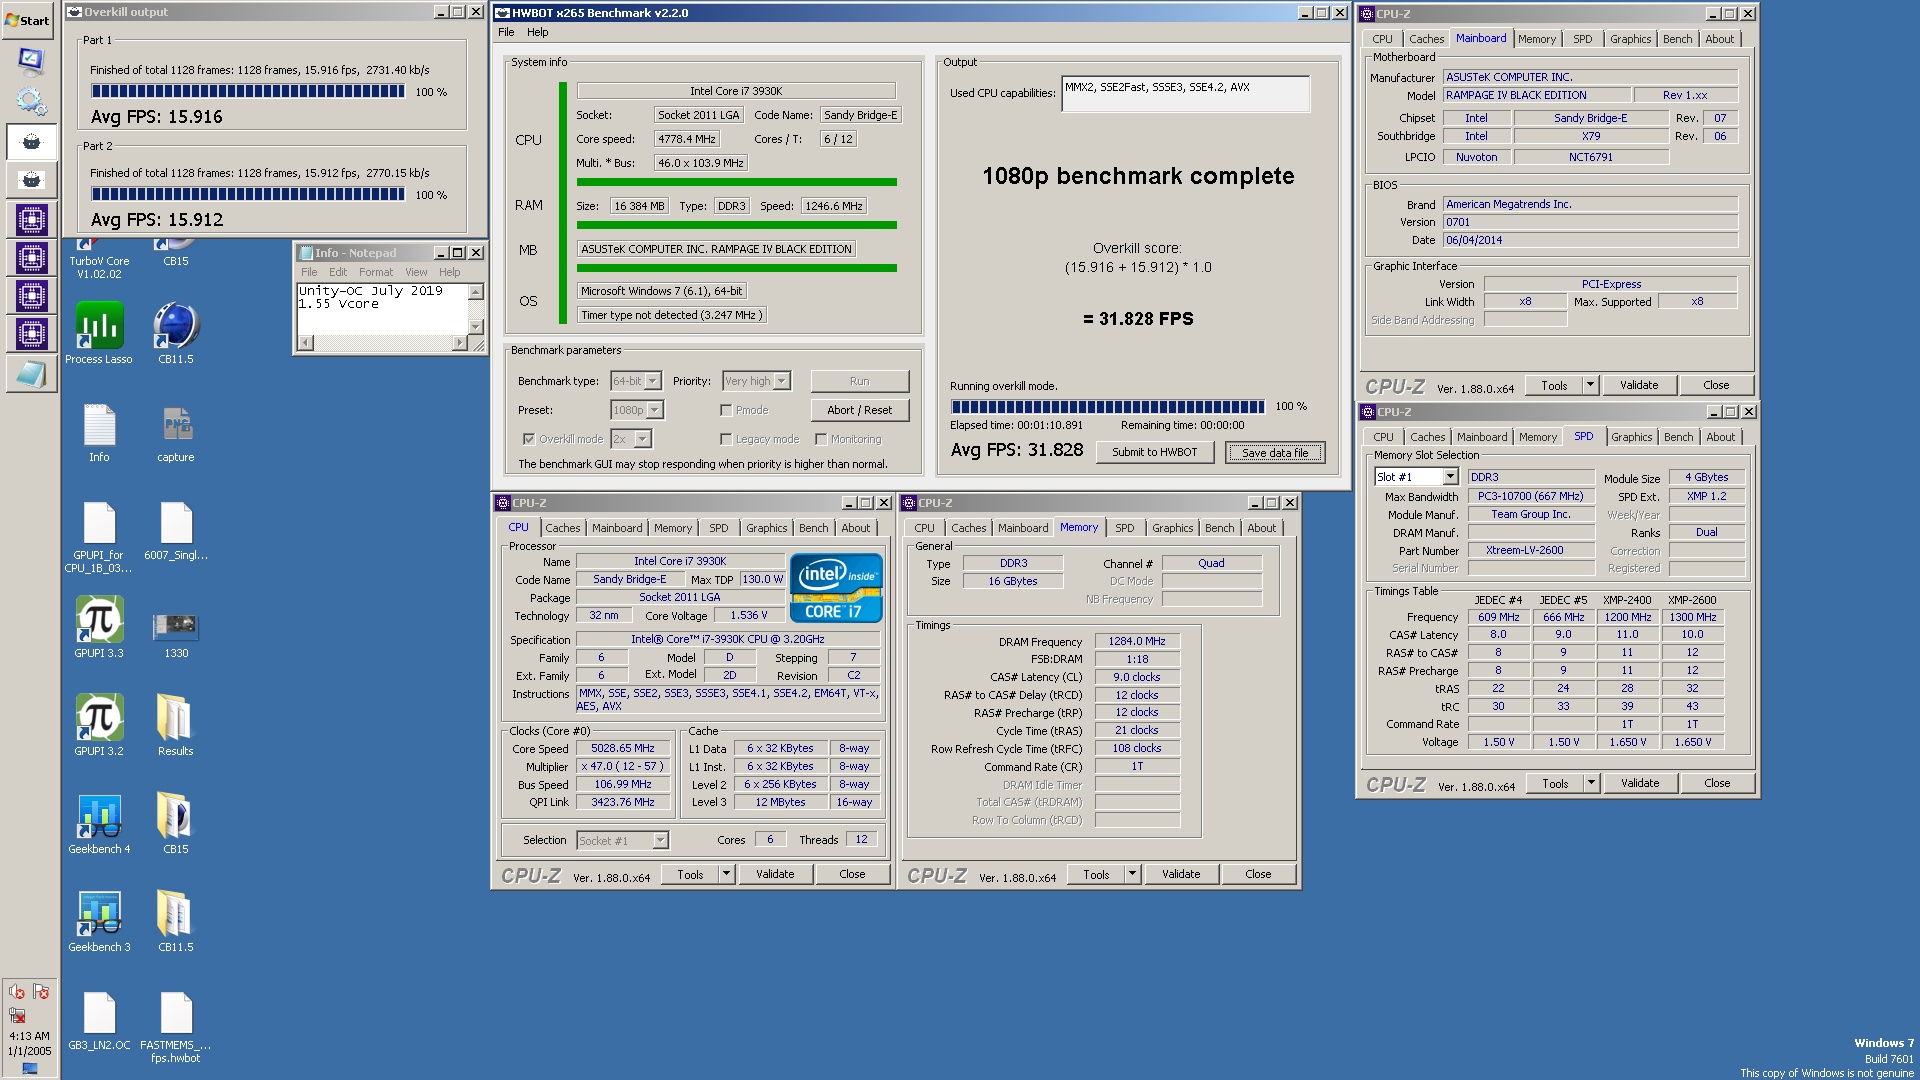
Task: Toggle the Monitoring checkbox
Action: (x=820, y=439)
